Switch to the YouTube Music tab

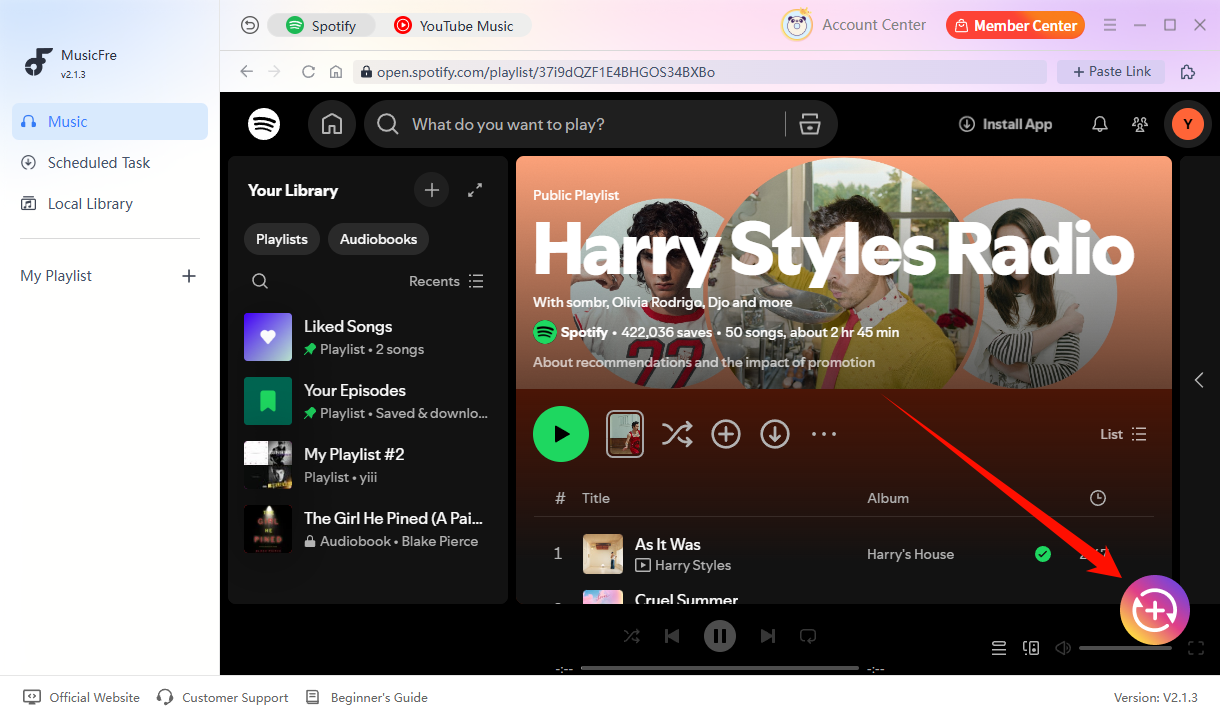(454, 26)
